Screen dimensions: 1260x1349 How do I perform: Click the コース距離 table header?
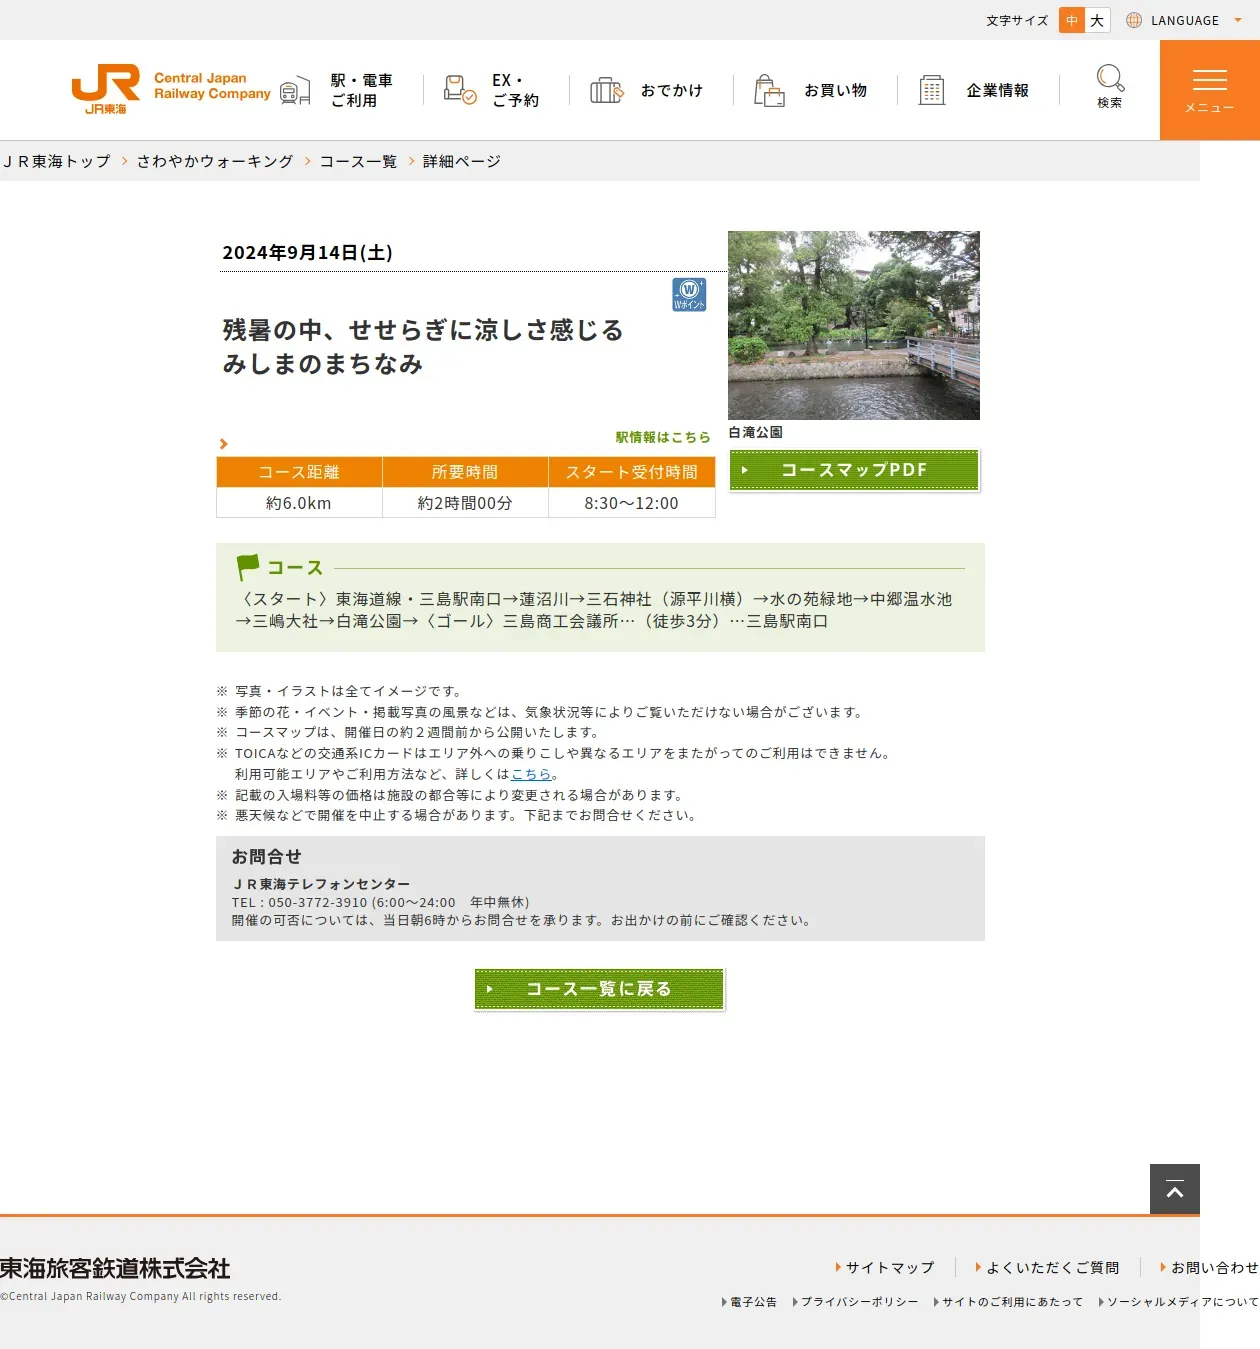click(299, 472)
